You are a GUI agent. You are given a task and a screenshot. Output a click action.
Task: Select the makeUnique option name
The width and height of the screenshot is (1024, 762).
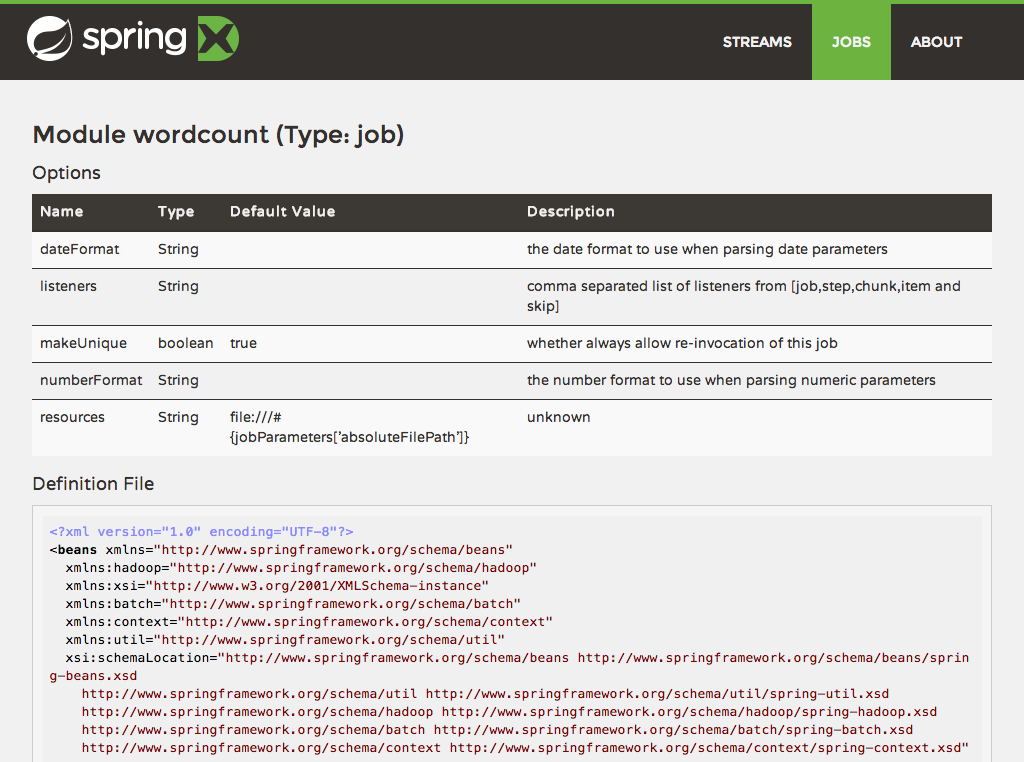83,343
